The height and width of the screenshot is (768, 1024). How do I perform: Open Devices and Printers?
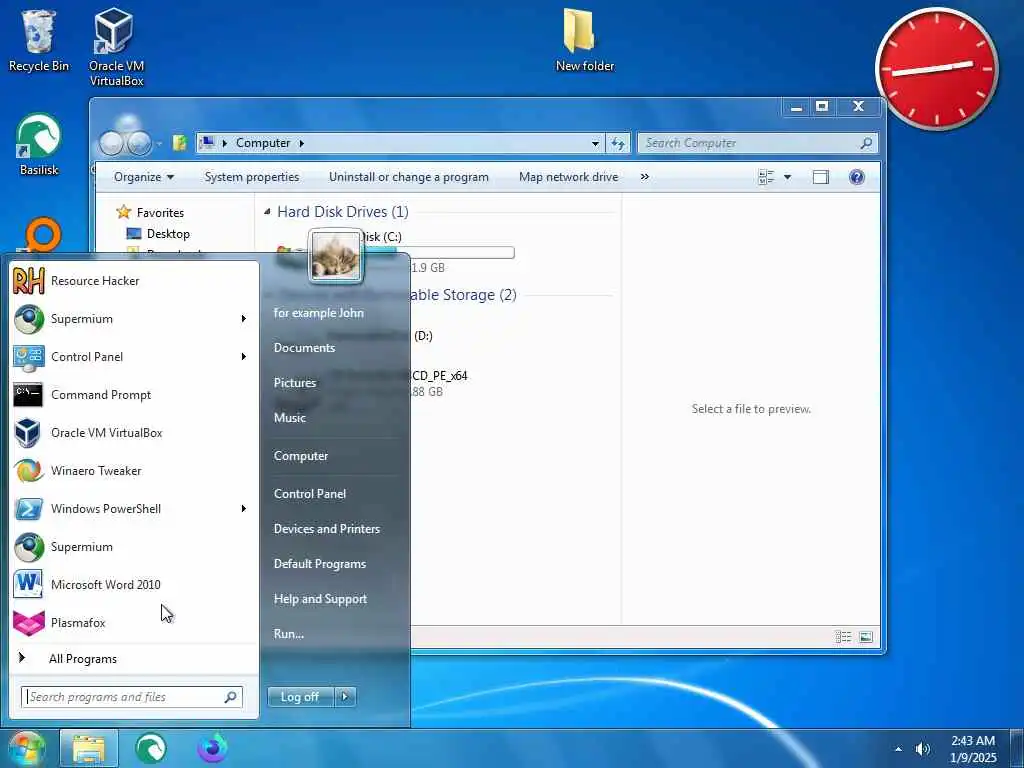pyautogui.click(x=327, y=529)
